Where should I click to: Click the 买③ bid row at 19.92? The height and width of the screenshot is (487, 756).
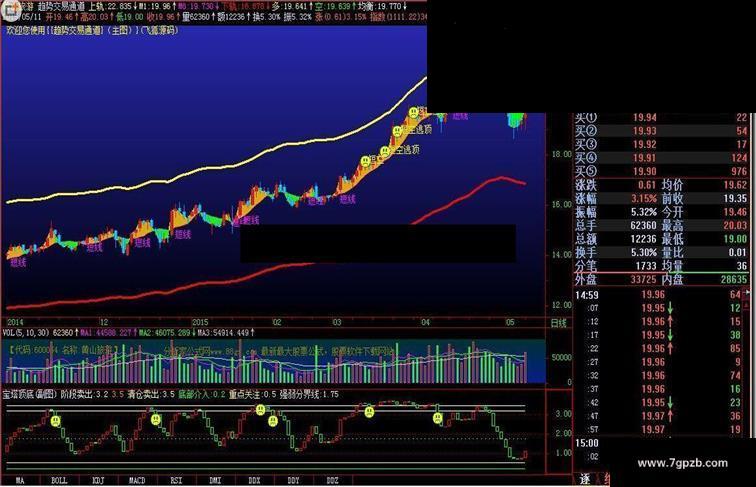point(661,145)
